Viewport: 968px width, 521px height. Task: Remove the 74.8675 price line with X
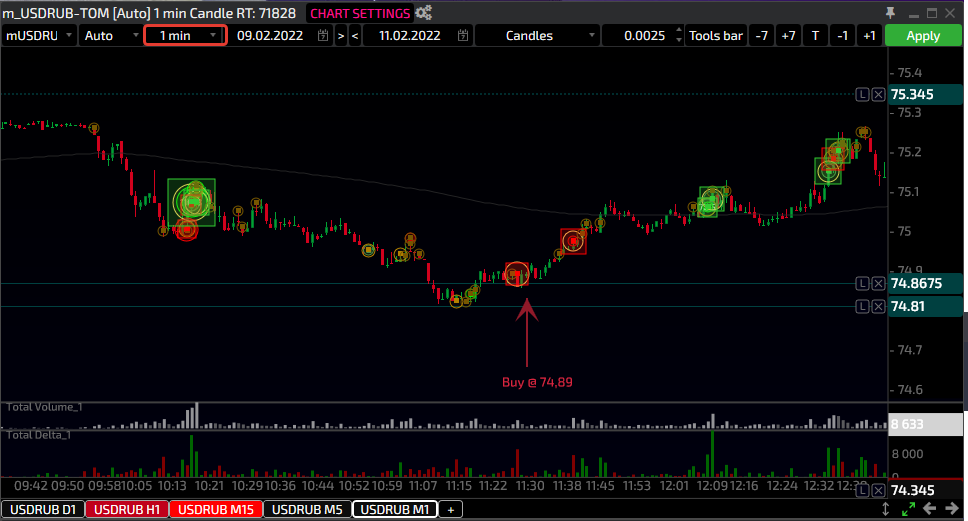pyautogui.click(x=878, y=283)
